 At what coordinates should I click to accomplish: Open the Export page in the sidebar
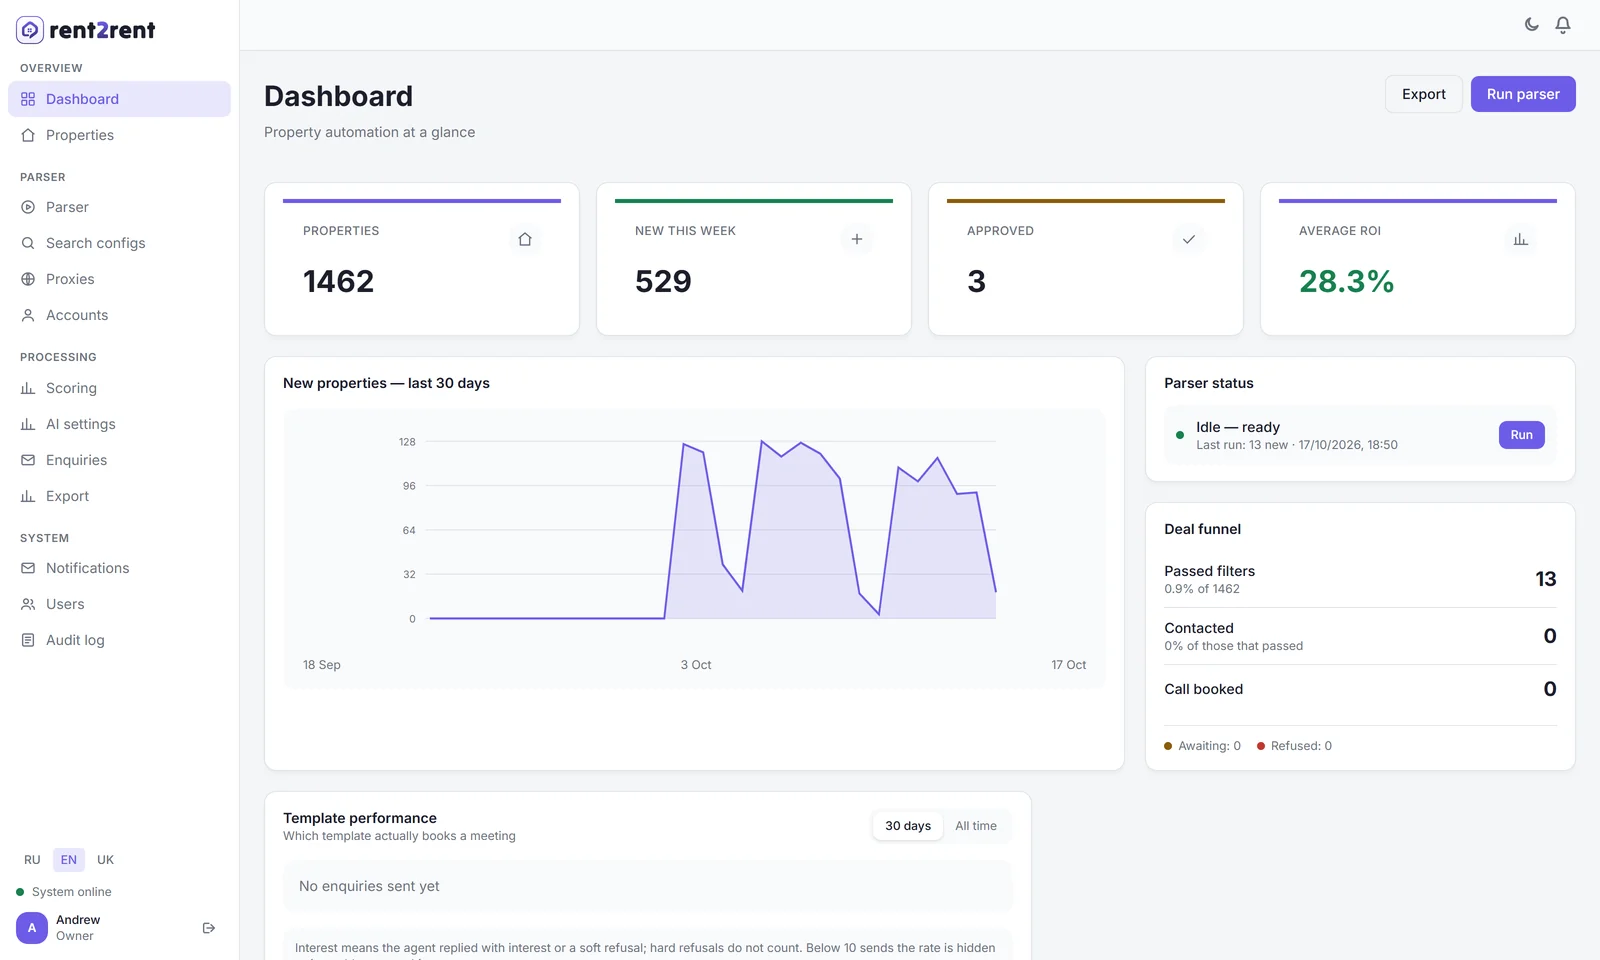pyautogui.click(x=119, y=496)
